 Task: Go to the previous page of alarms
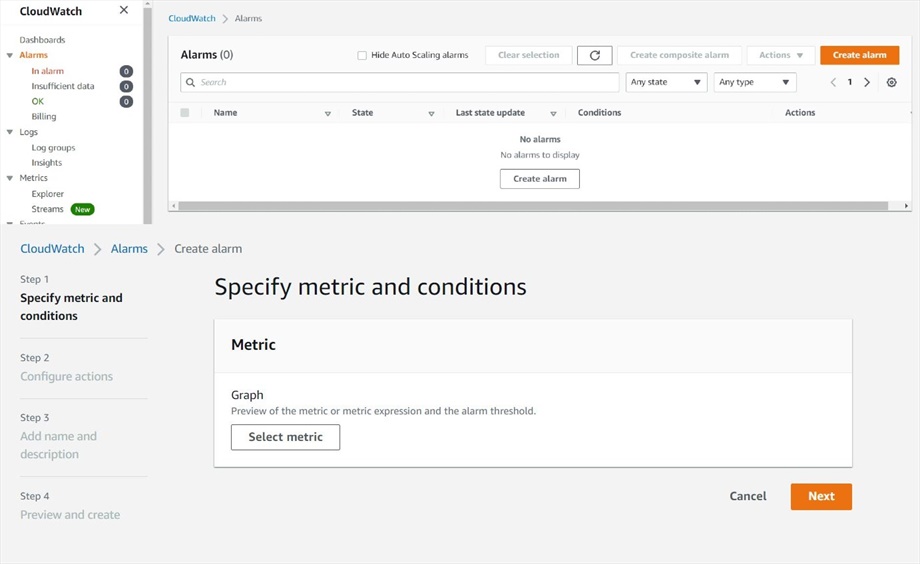click(833, 82)
